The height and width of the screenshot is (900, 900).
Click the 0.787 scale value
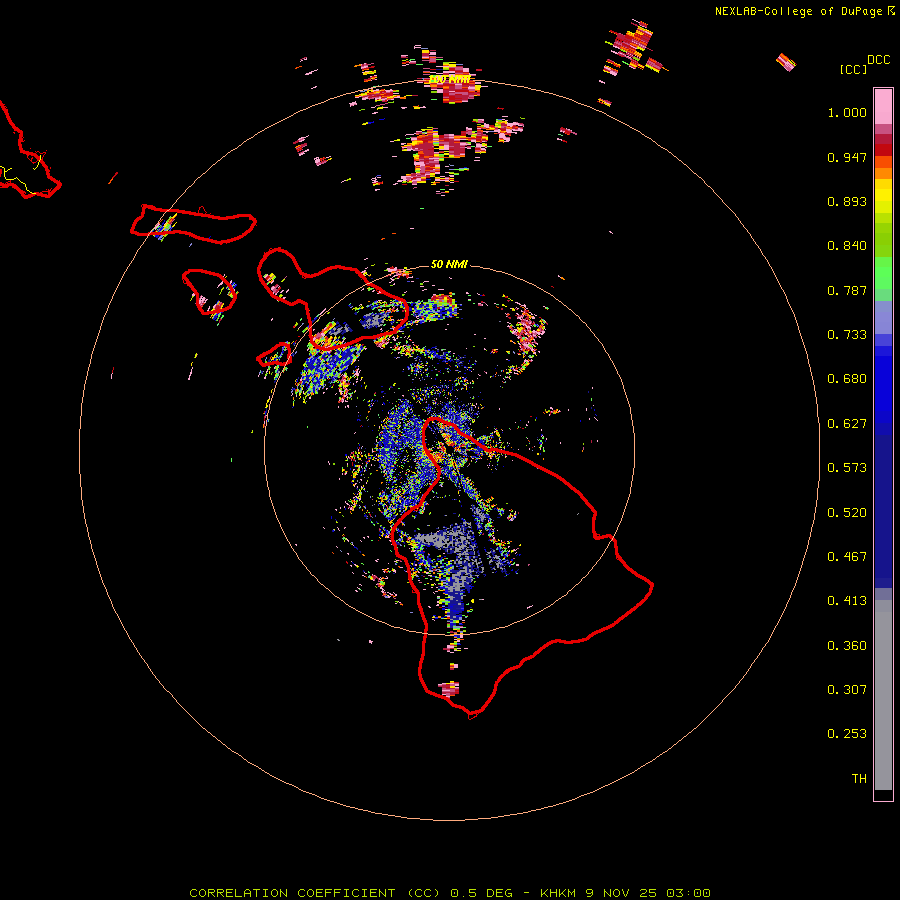(847, 290)
